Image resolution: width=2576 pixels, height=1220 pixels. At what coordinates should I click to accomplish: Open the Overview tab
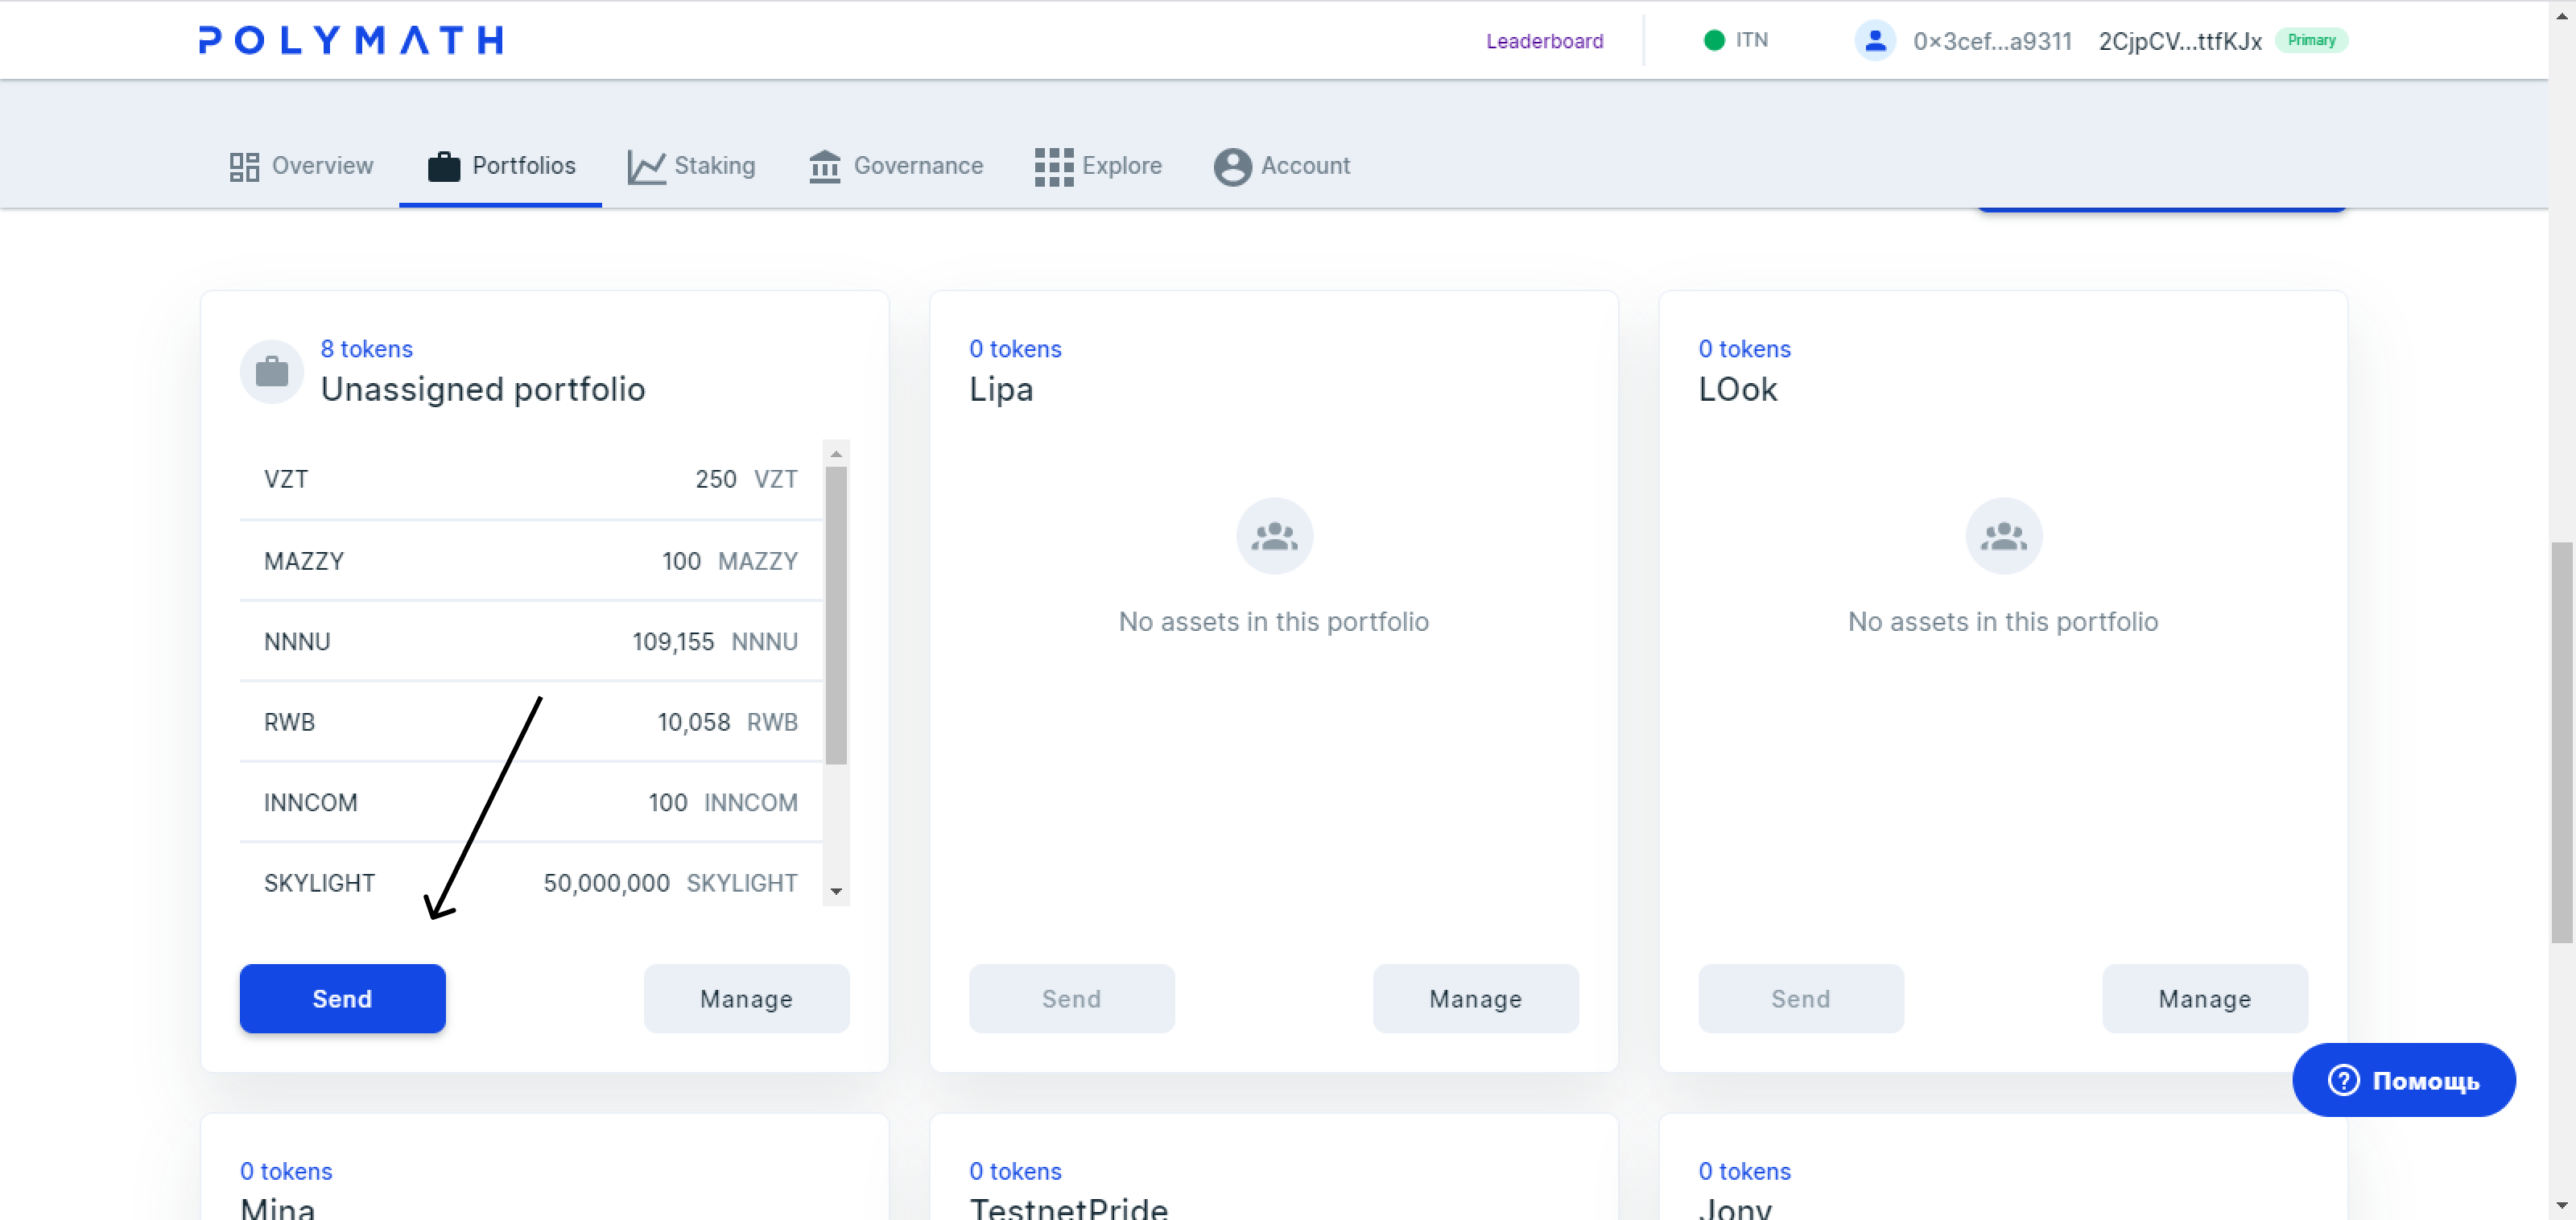pyautogui.click(x=301, y=166)
